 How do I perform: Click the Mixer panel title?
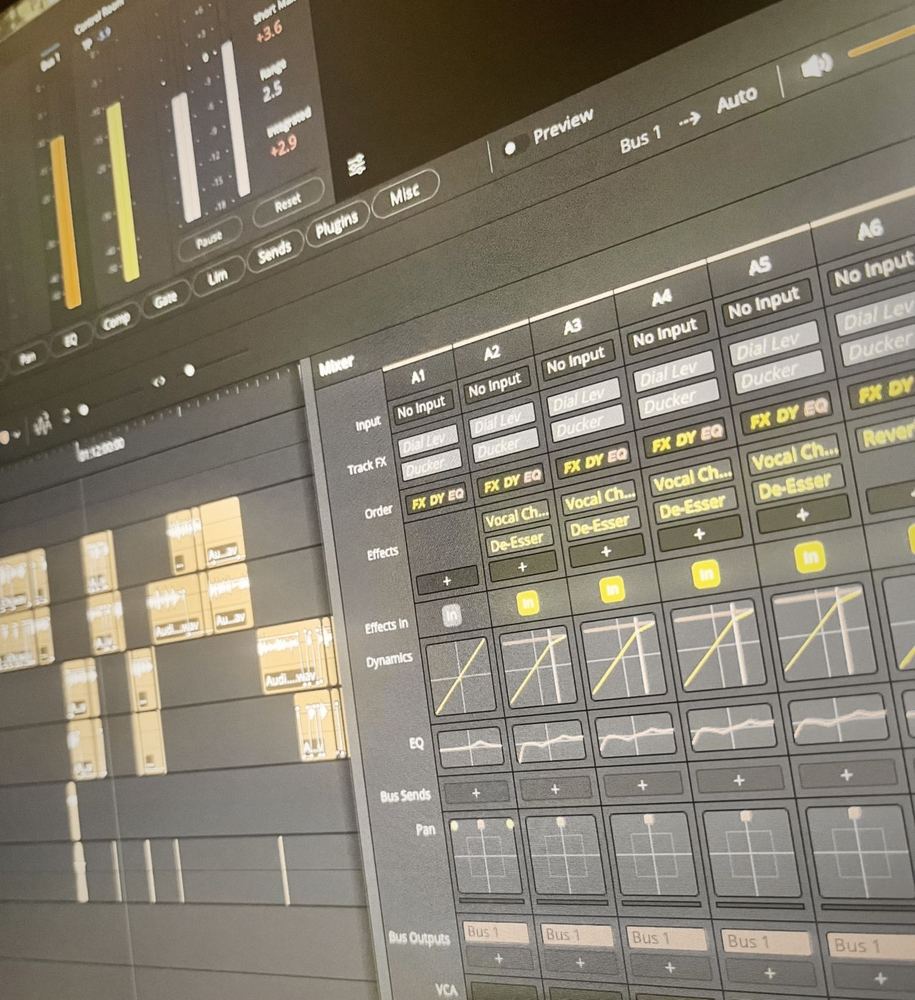coord(336,365)
